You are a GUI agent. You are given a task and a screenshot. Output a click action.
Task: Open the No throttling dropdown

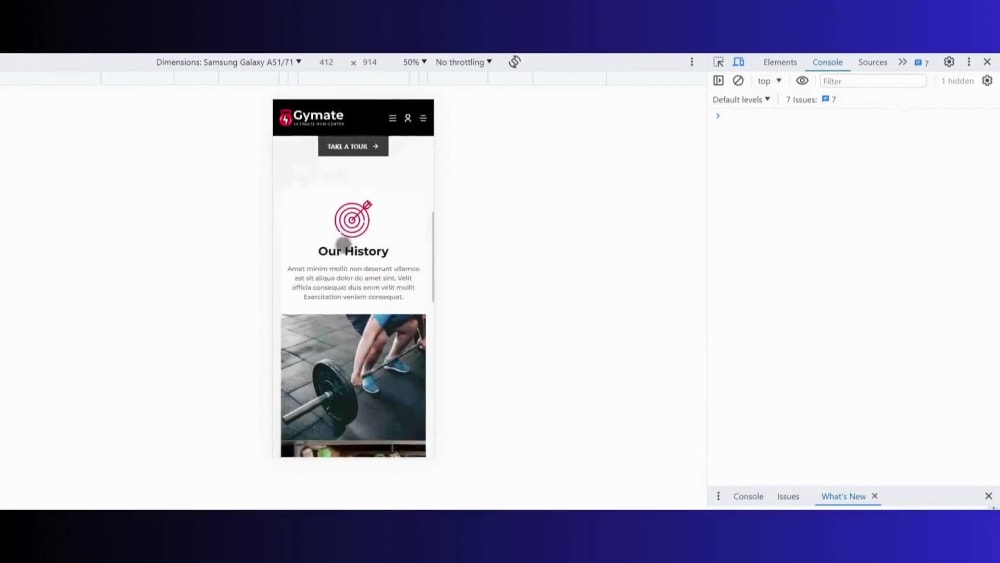coord(464,62)
